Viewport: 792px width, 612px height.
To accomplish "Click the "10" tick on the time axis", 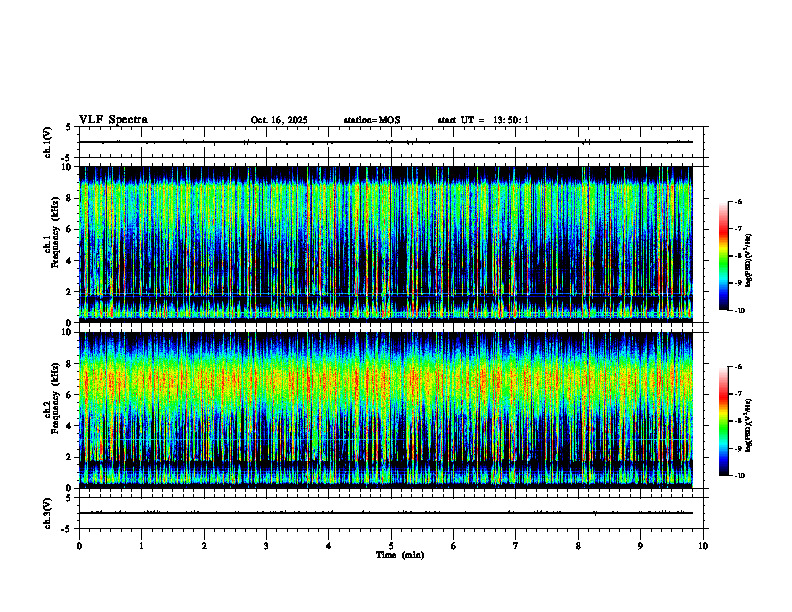I will click(x=703, y=546).
